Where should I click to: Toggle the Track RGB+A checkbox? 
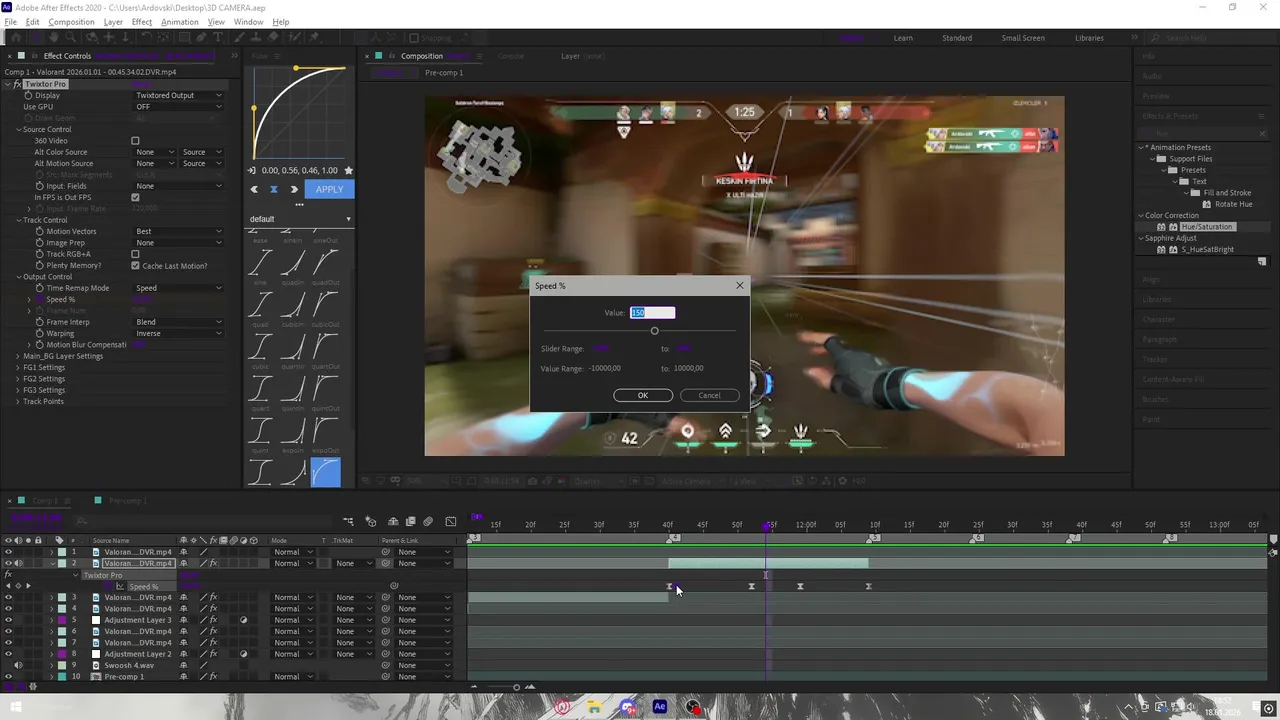pos(135,254)
